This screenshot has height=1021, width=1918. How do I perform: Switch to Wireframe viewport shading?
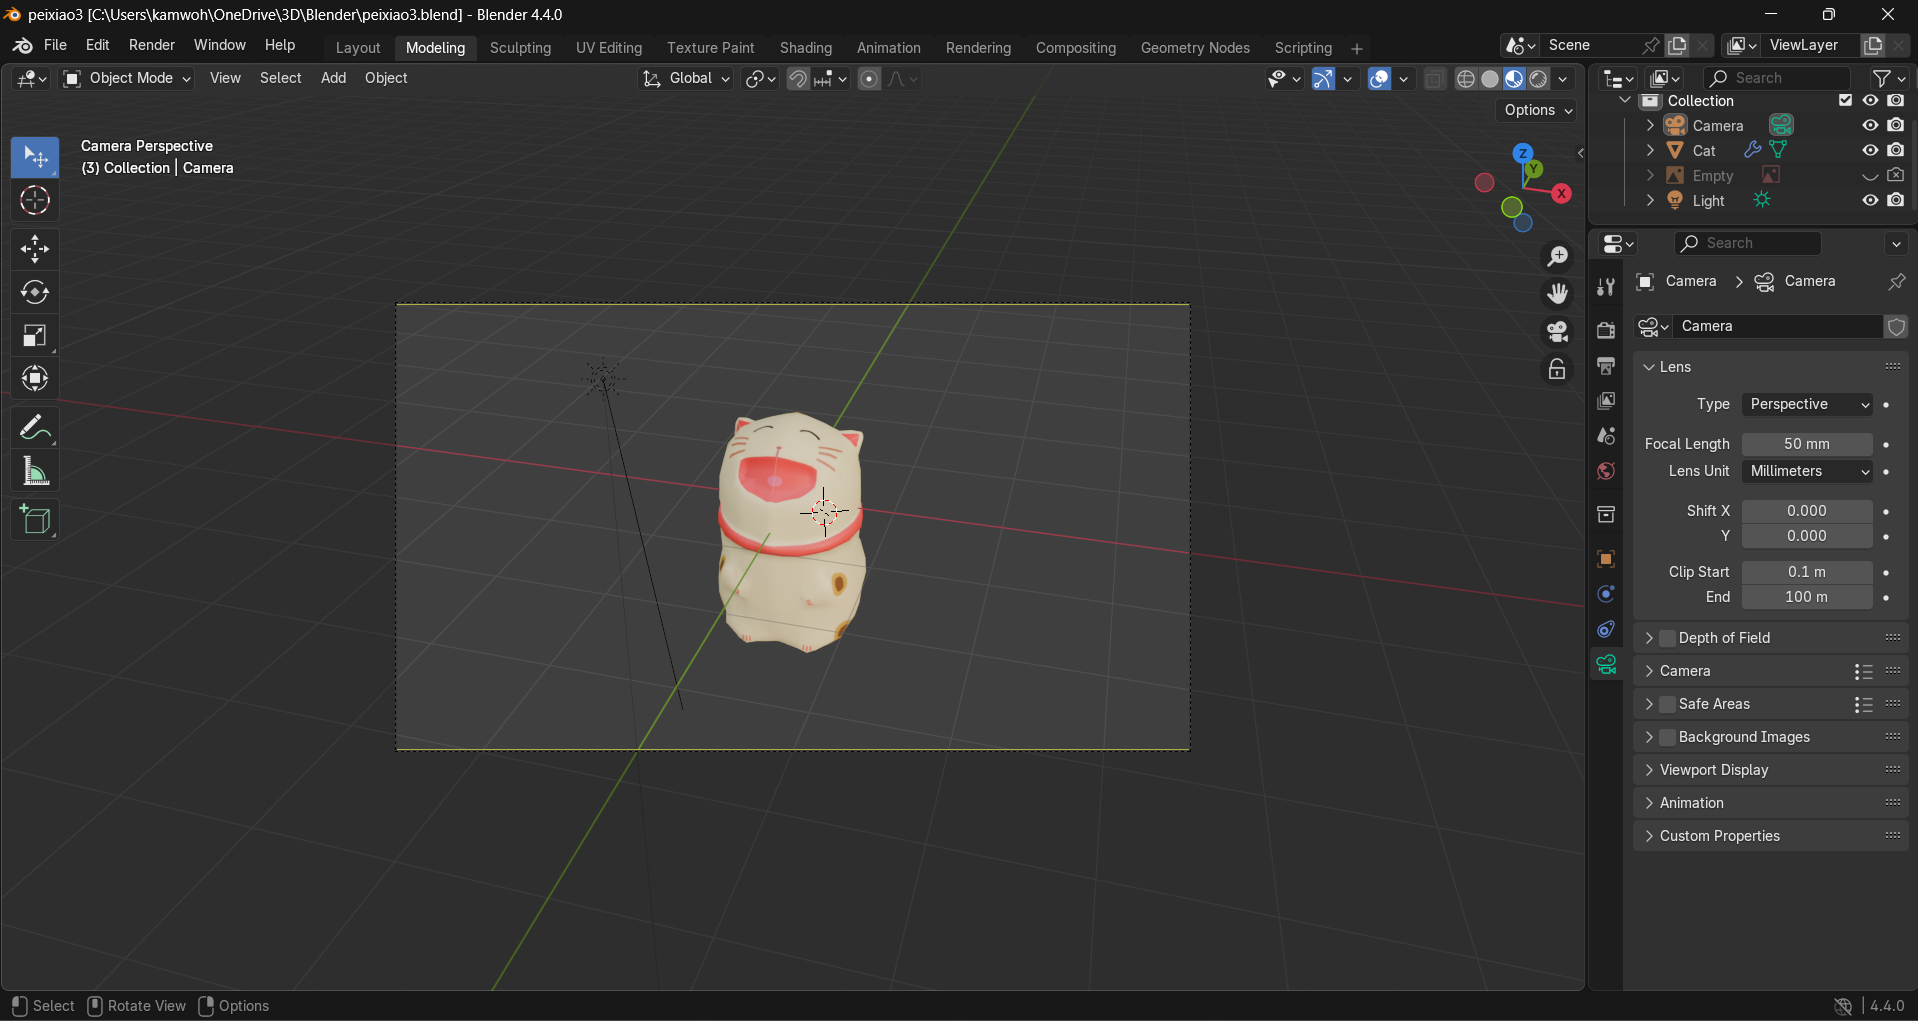(1466, 79)
